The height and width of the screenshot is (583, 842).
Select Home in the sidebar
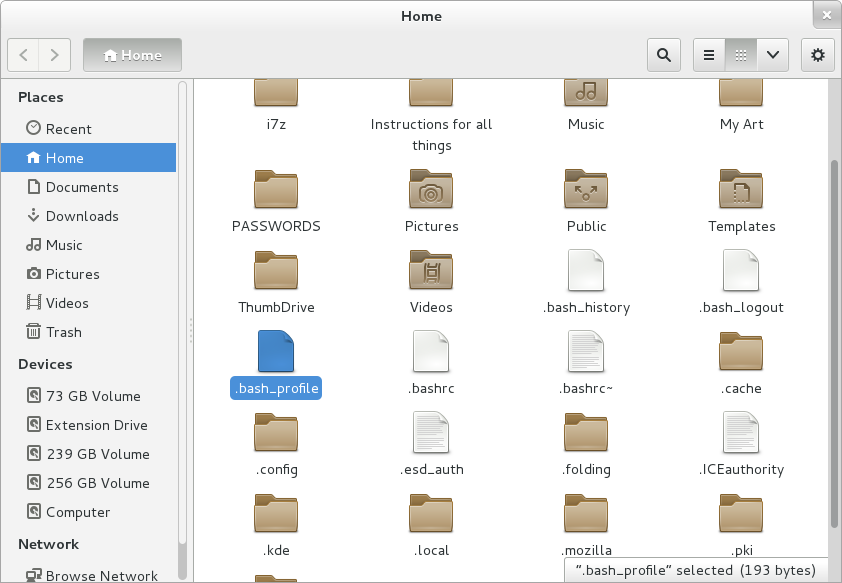click(x=89, y=158)
